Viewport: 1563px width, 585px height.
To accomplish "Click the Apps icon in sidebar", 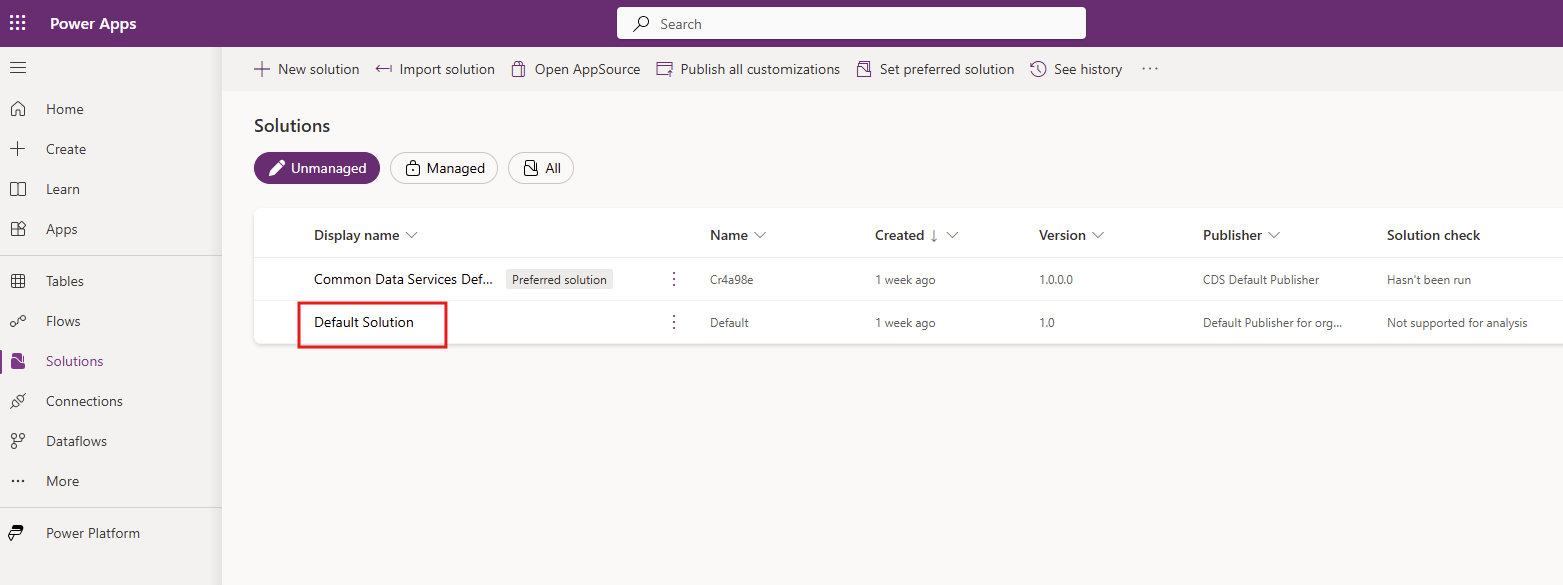I will (18, 229).
